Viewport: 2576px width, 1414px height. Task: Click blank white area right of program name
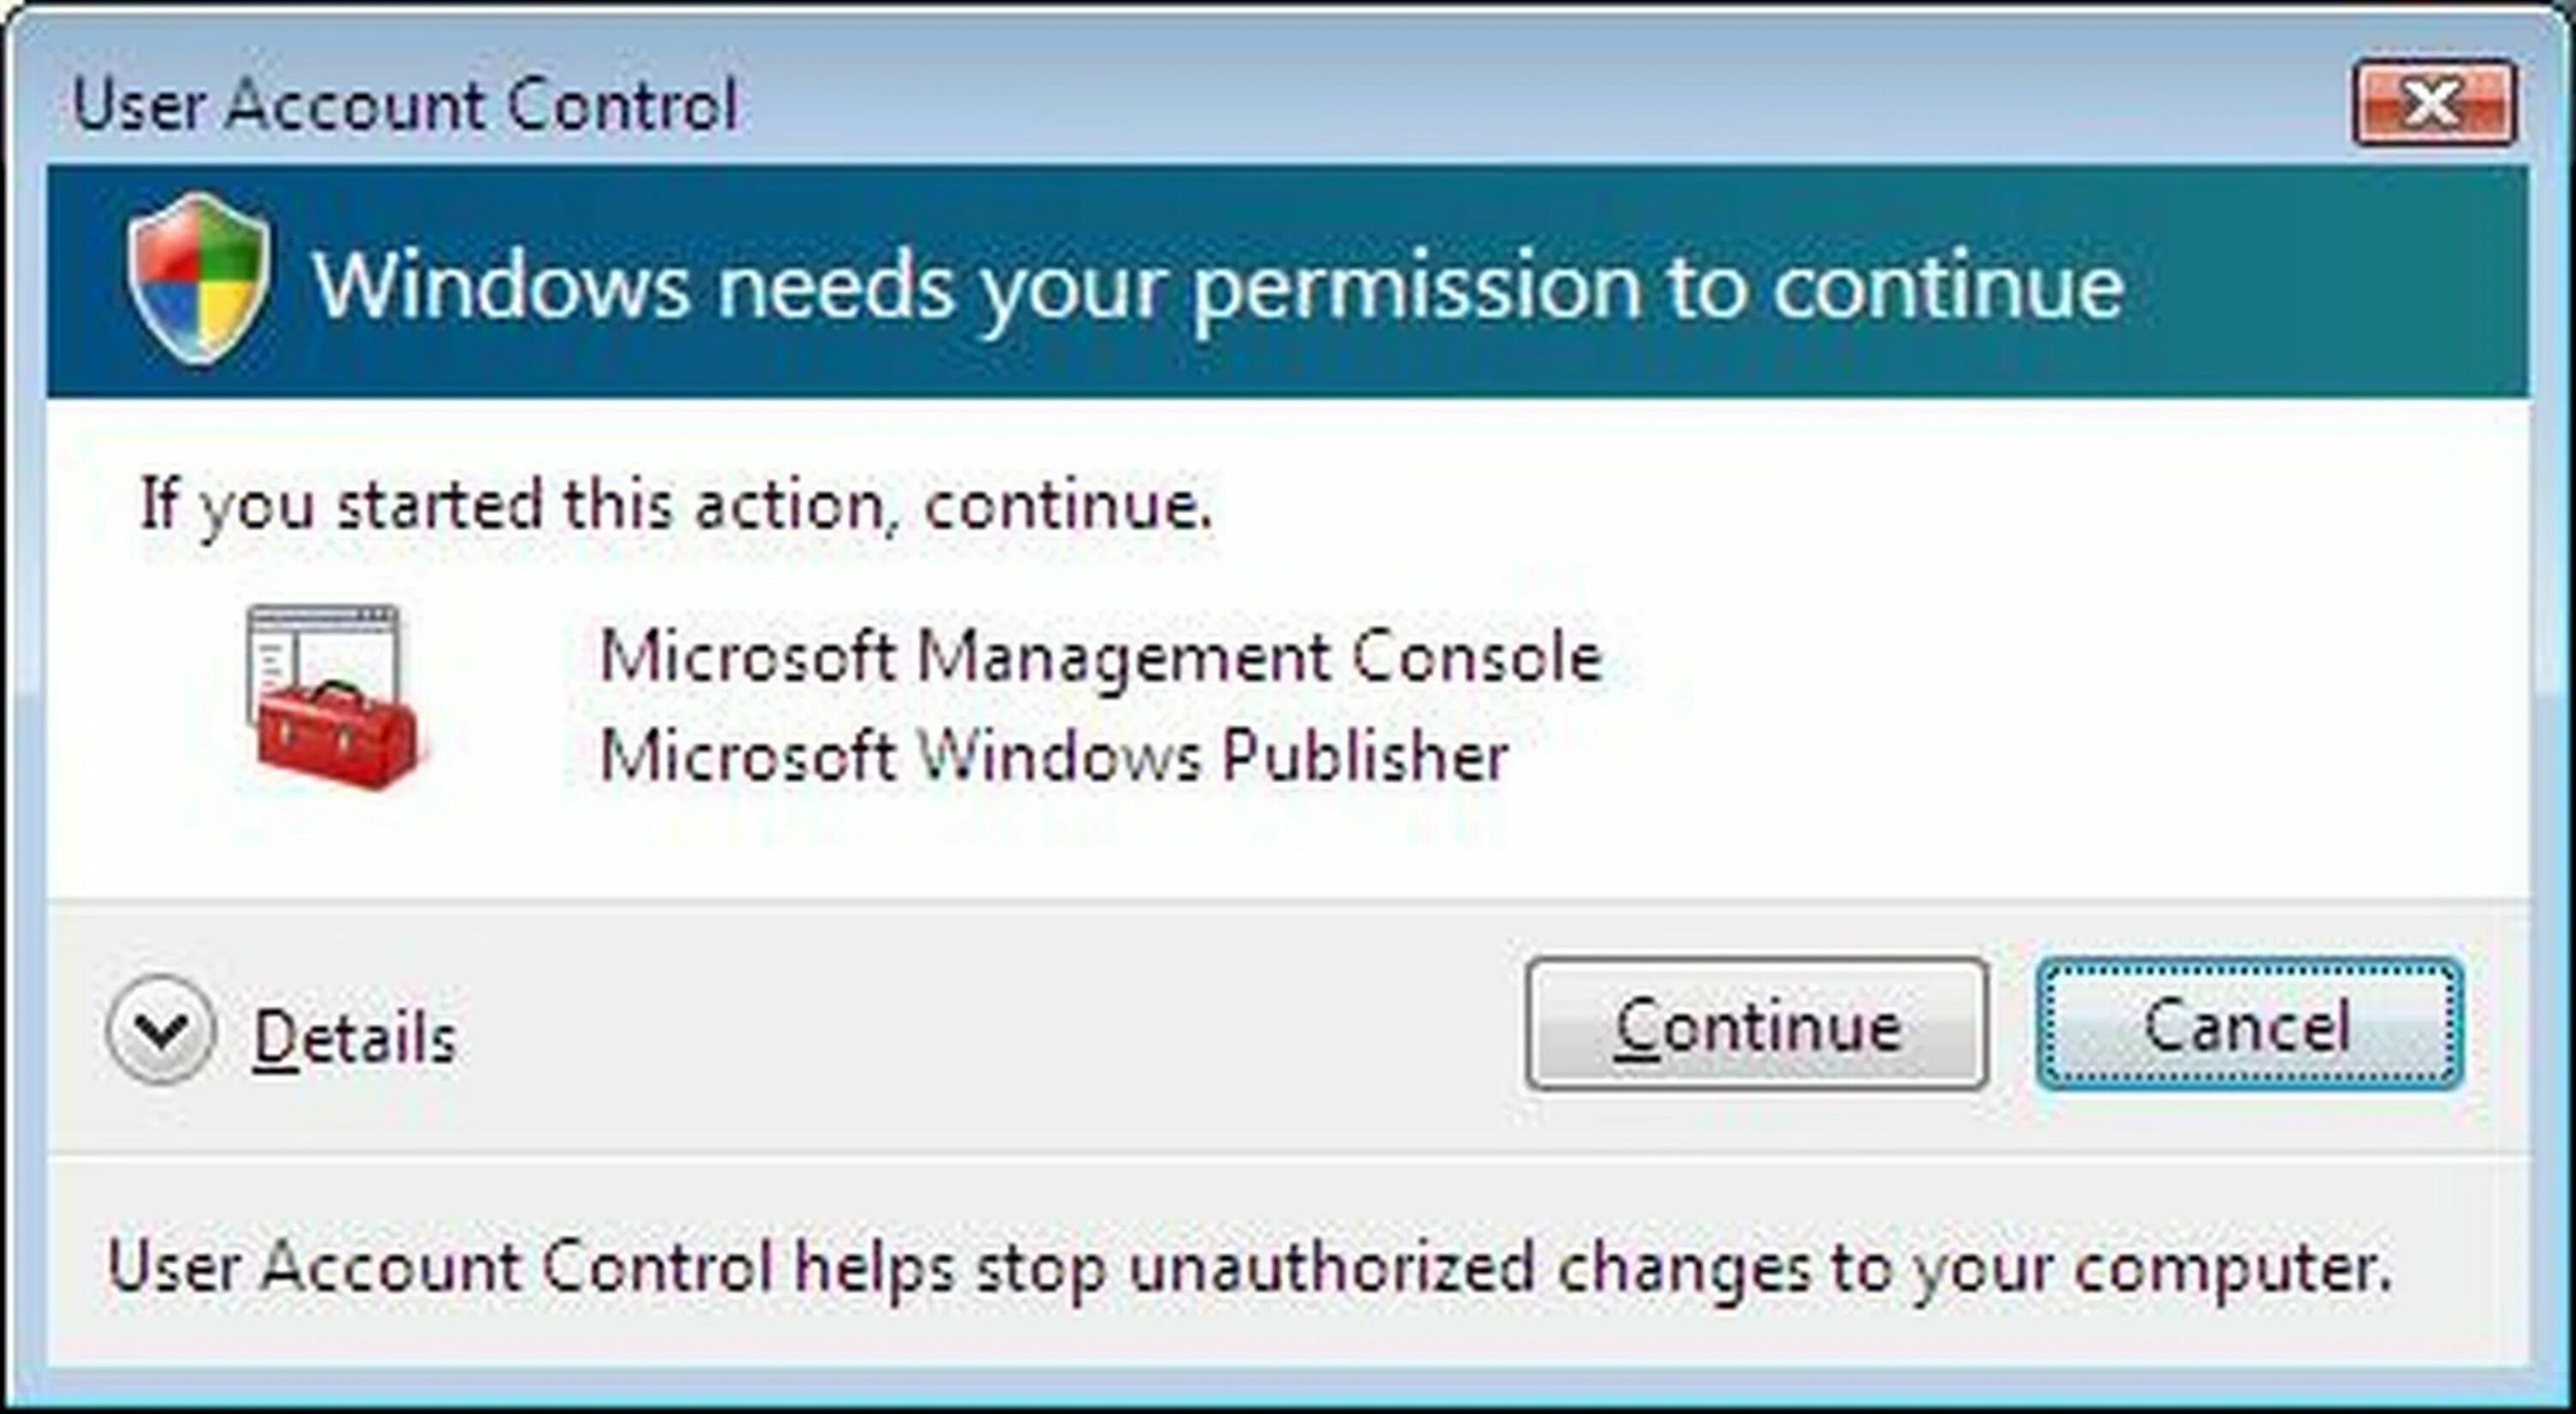pos(2050,700)
